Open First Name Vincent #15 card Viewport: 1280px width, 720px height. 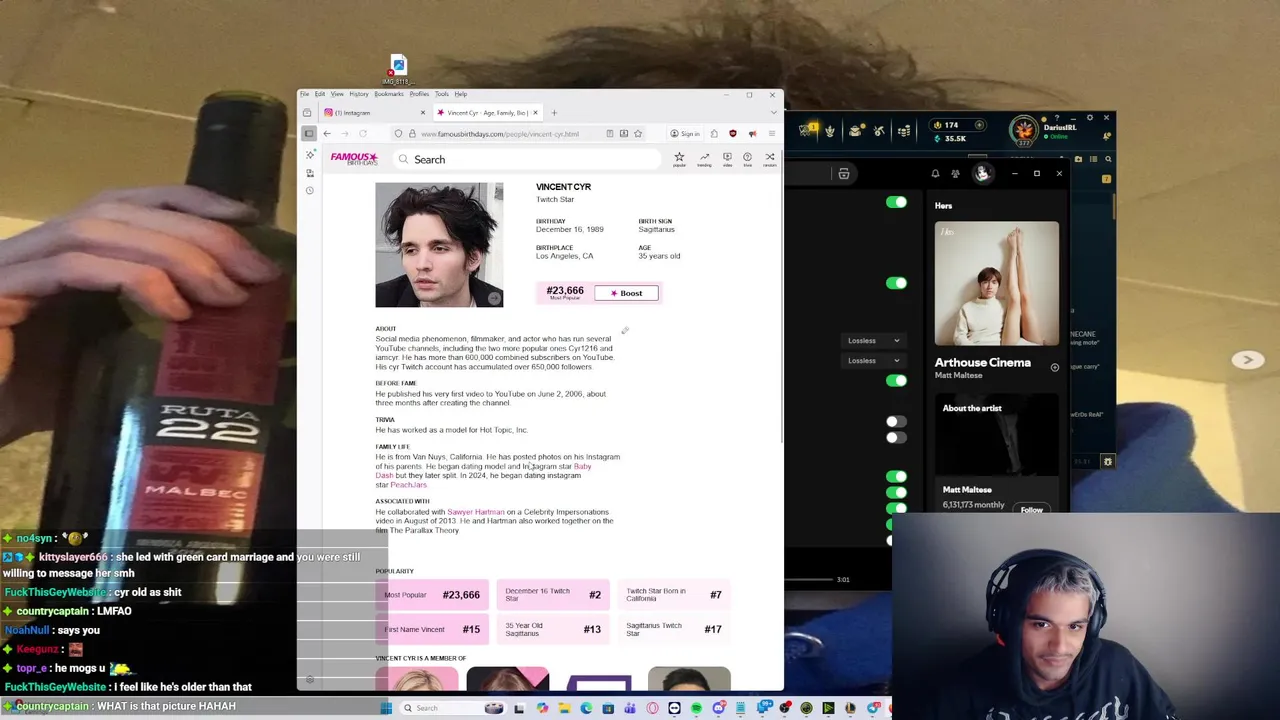(432, 630)
